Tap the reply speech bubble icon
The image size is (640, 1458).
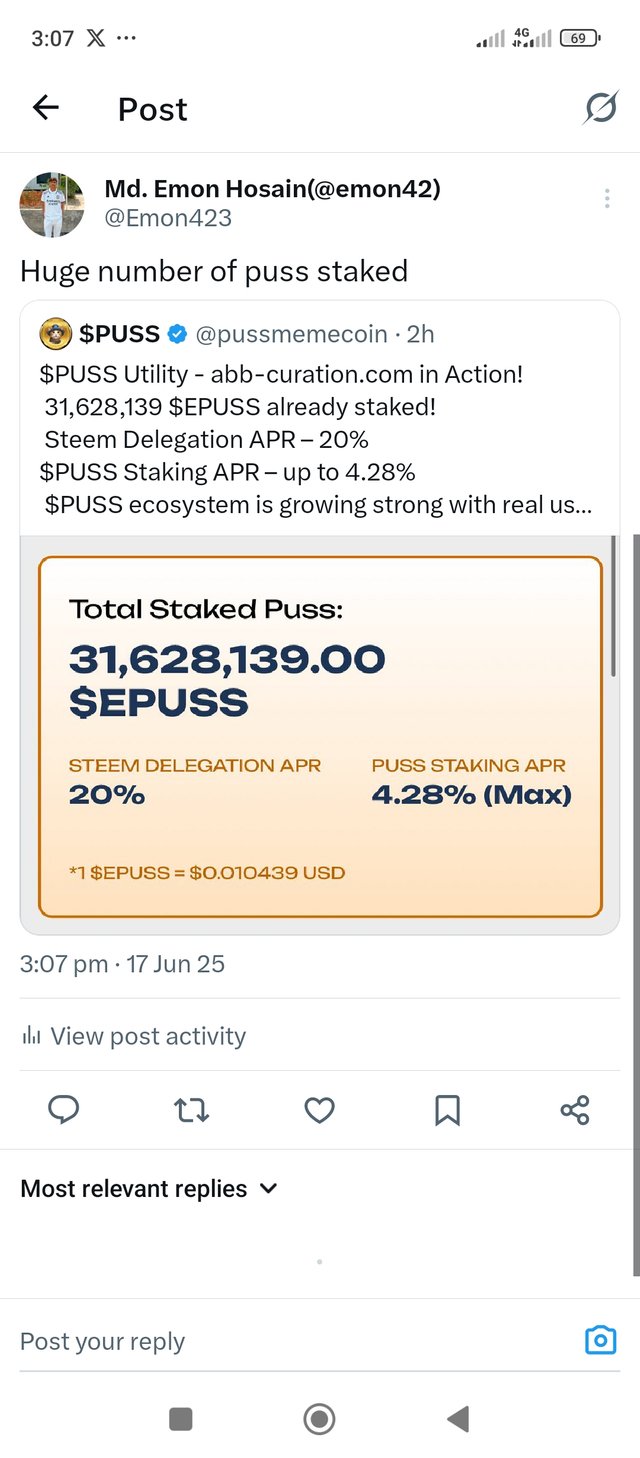(64, 1110)
